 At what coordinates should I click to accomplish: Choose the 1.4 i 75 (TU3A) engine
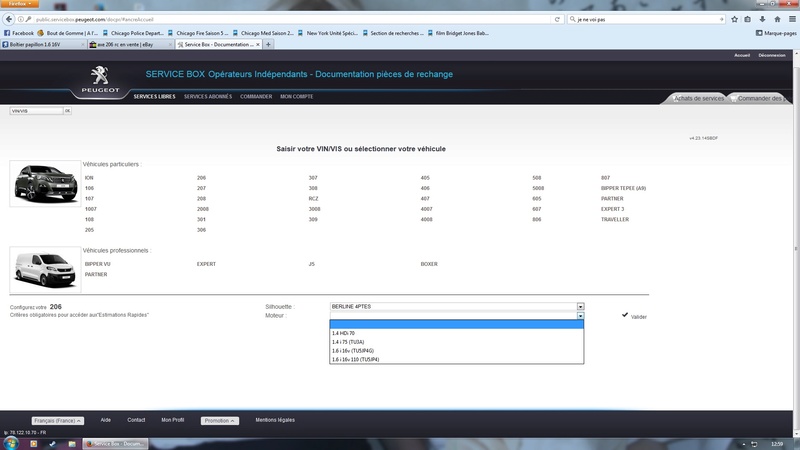point(457,342)
